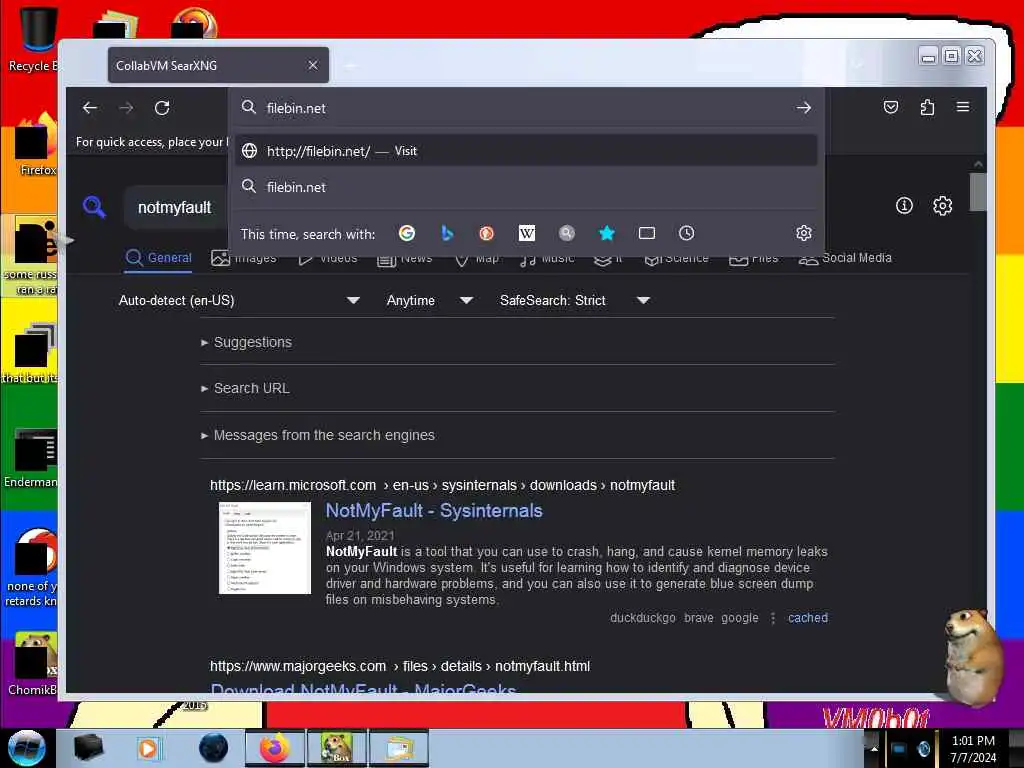
Task: Click the SearXNG magnifier logo
Action: tap(95, 207)
